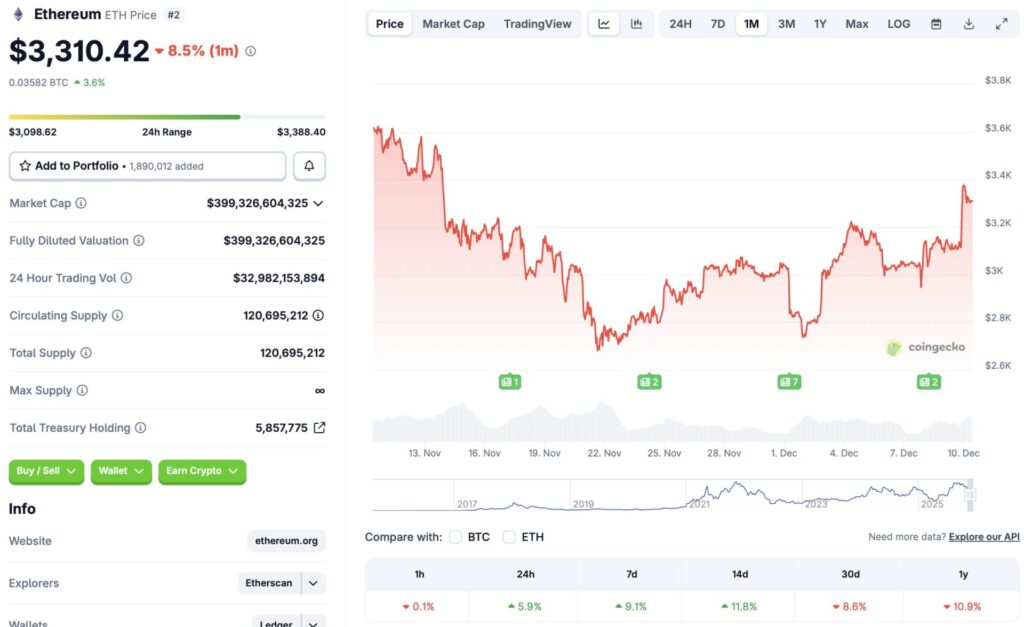Open the Explorers dropdown next to Etherscan
The image size is (1024, 627).
[x=312, y=583]
